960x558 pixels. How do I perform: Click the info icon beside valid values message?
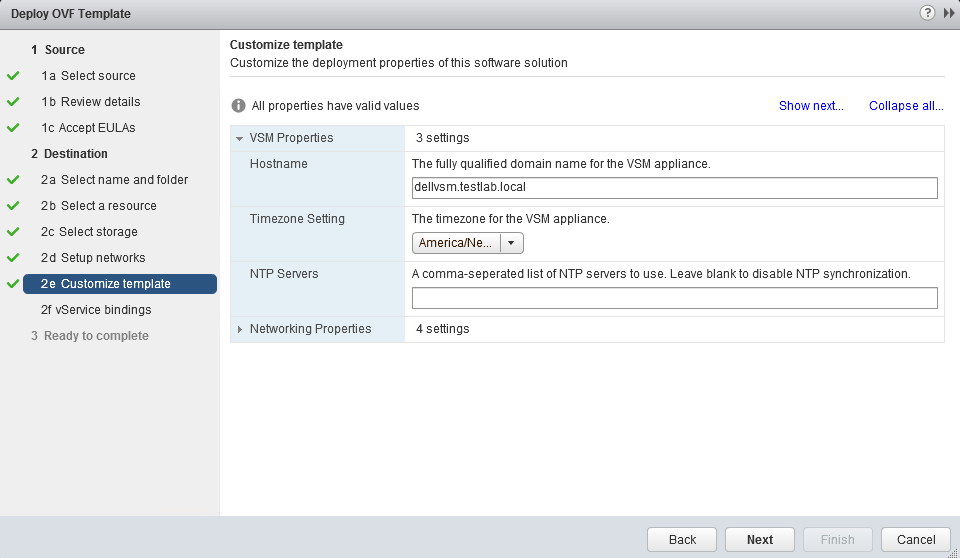[239, 106]
